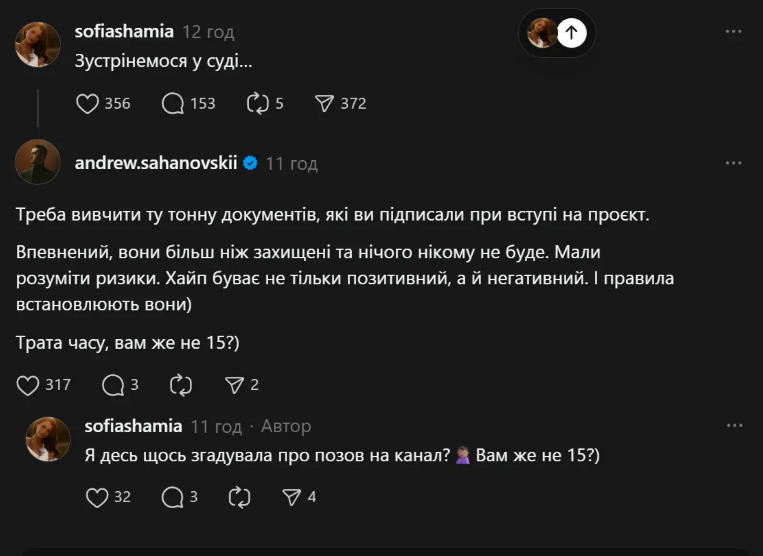Image resolution: width=763 pixels, height=556 pixels.
Task: Repost sofiashamia's author reply
Action: (x=240, y=497)
